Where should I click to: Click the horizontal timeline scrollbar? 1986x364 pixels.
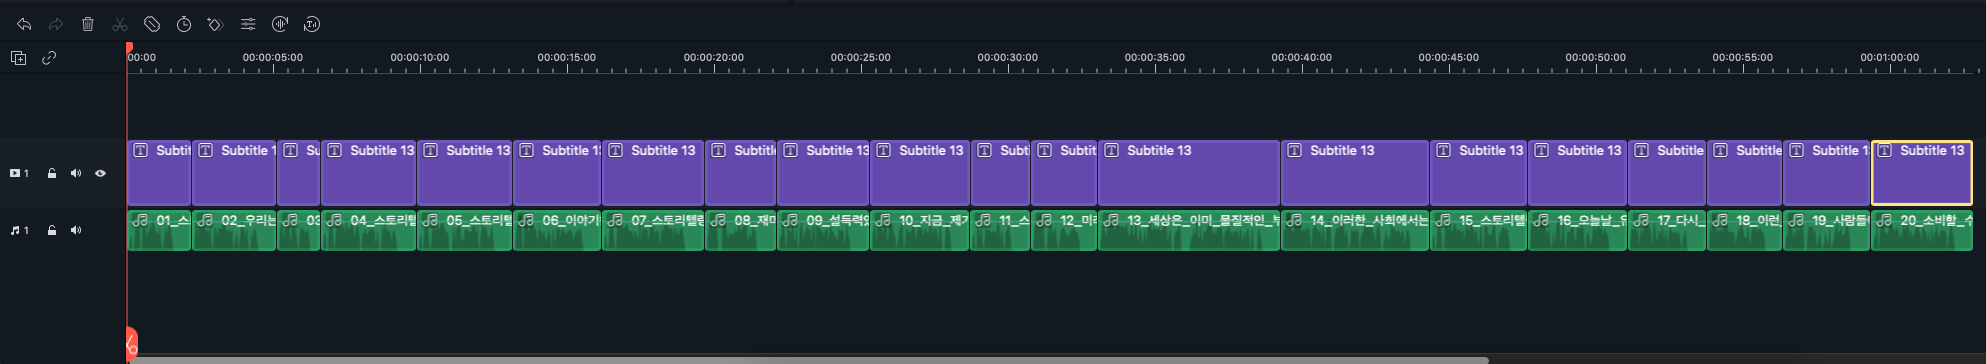pyautogui.click(x=808, y=360)
